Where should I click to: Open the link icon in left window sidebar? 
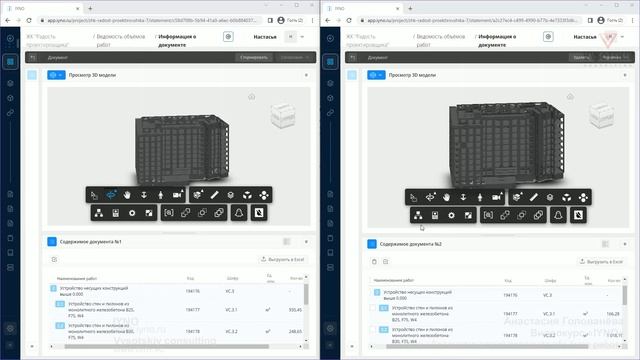[10, 113]
